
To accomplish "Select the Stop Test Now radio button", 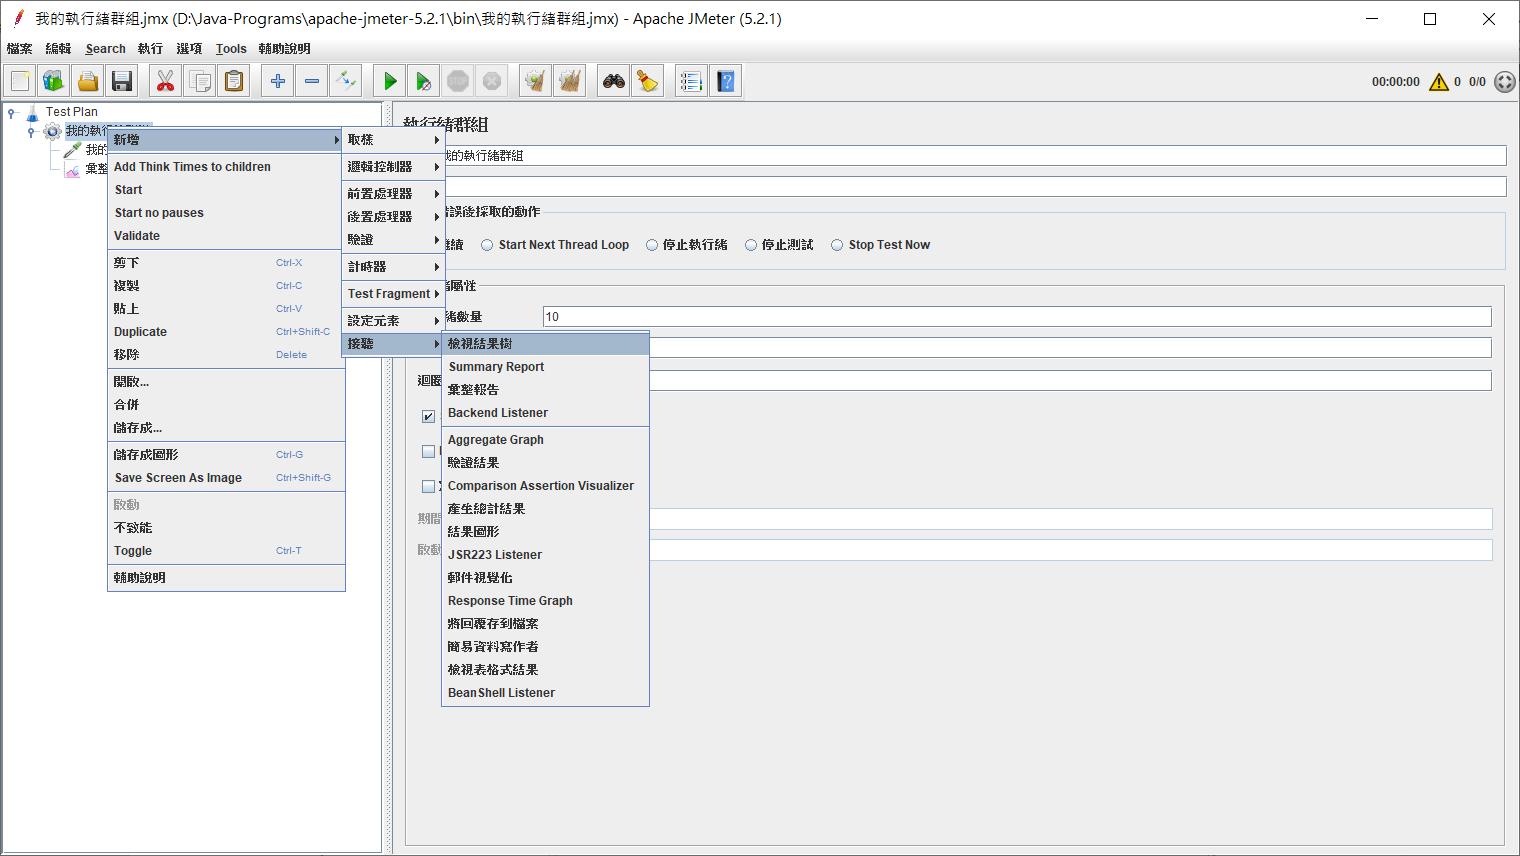I will [837, 245].
